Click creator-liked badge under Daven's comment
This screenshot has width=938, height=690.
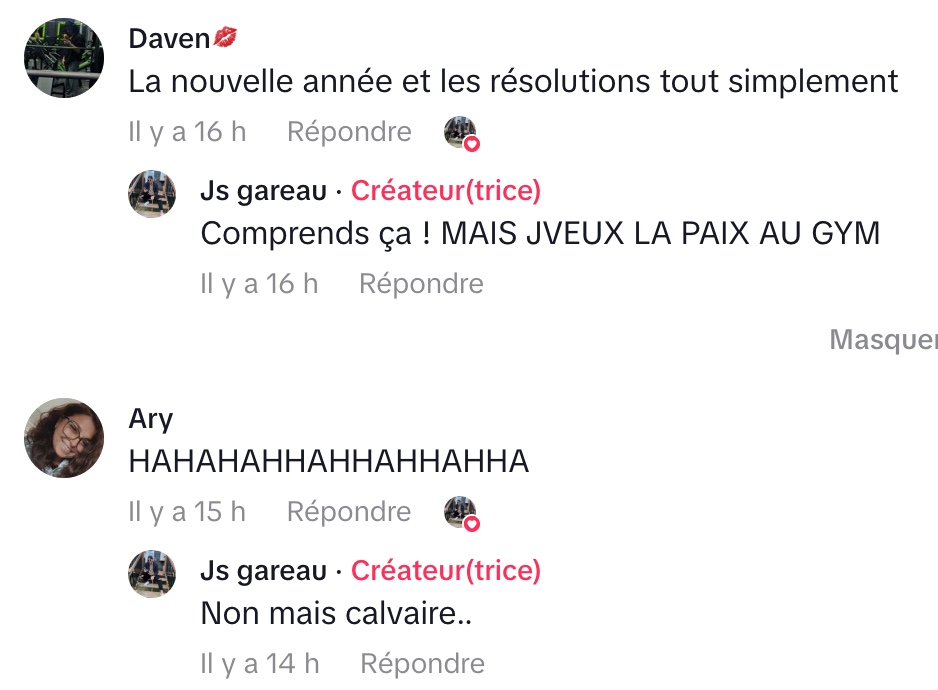point(462,133)
